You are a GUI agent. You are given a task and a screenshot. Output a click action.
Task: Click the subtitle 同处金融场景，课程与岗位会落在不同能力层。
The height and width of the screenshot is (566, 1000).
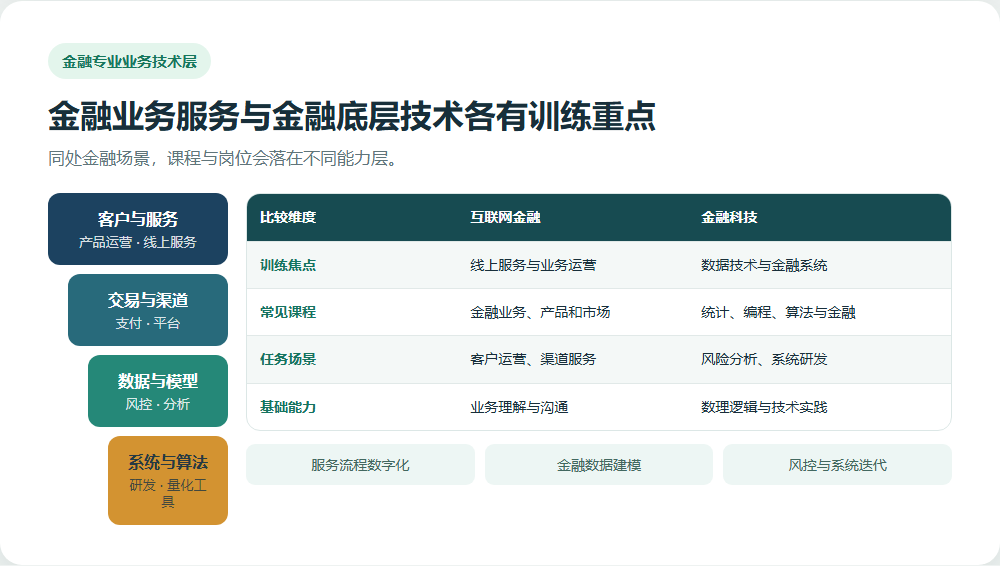[223, 158]
